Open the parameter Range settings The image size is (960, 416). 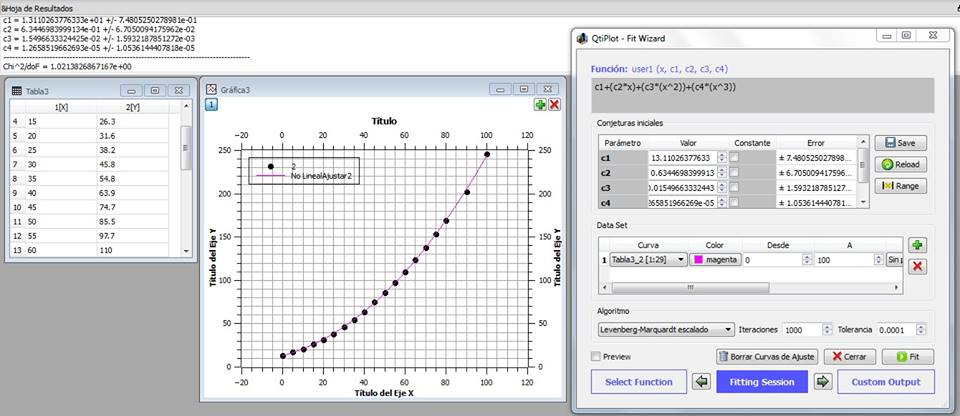[x=900, y=186]
